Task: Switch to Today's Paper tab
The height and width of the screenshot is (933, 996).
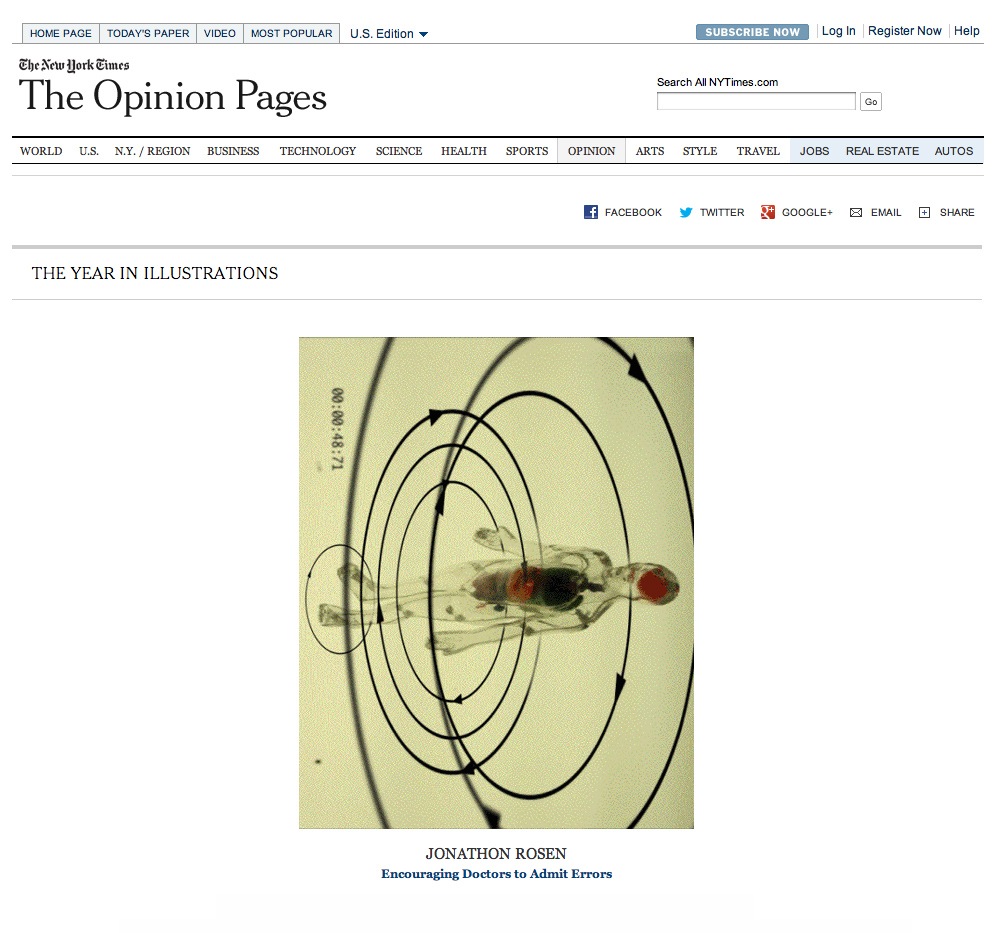Action: coord(148,34)
